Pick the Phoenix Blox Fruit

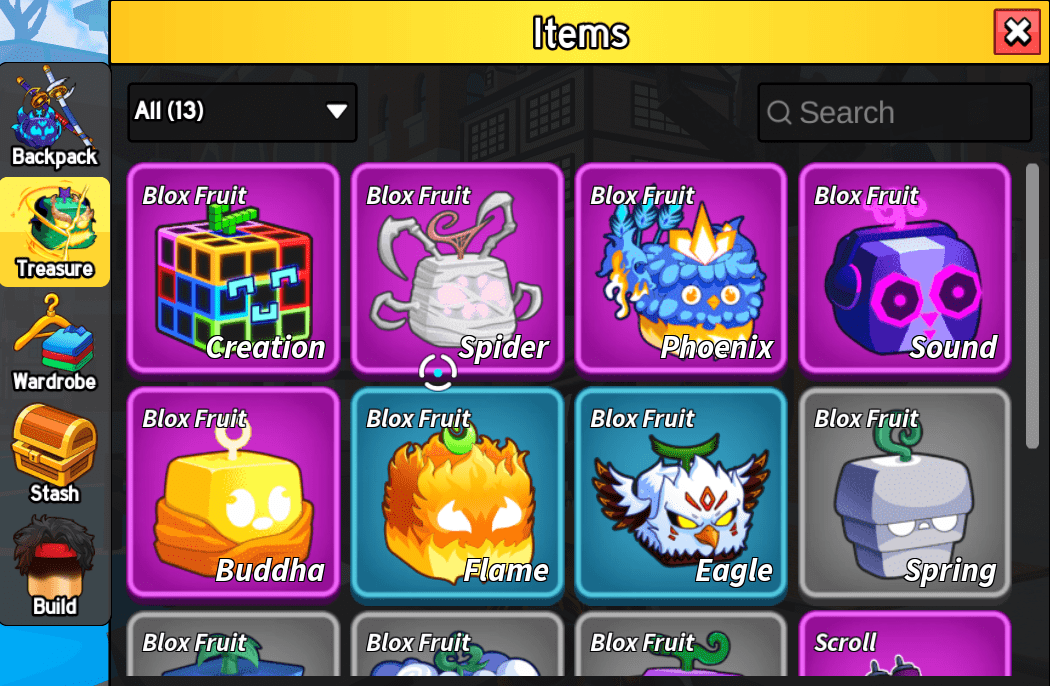[x=681, y=268]
